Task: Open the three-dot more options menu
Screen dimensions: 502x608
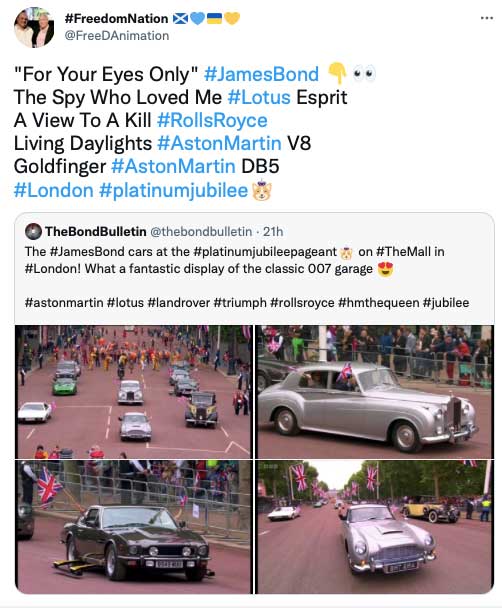Action: (x=486, y=18)
